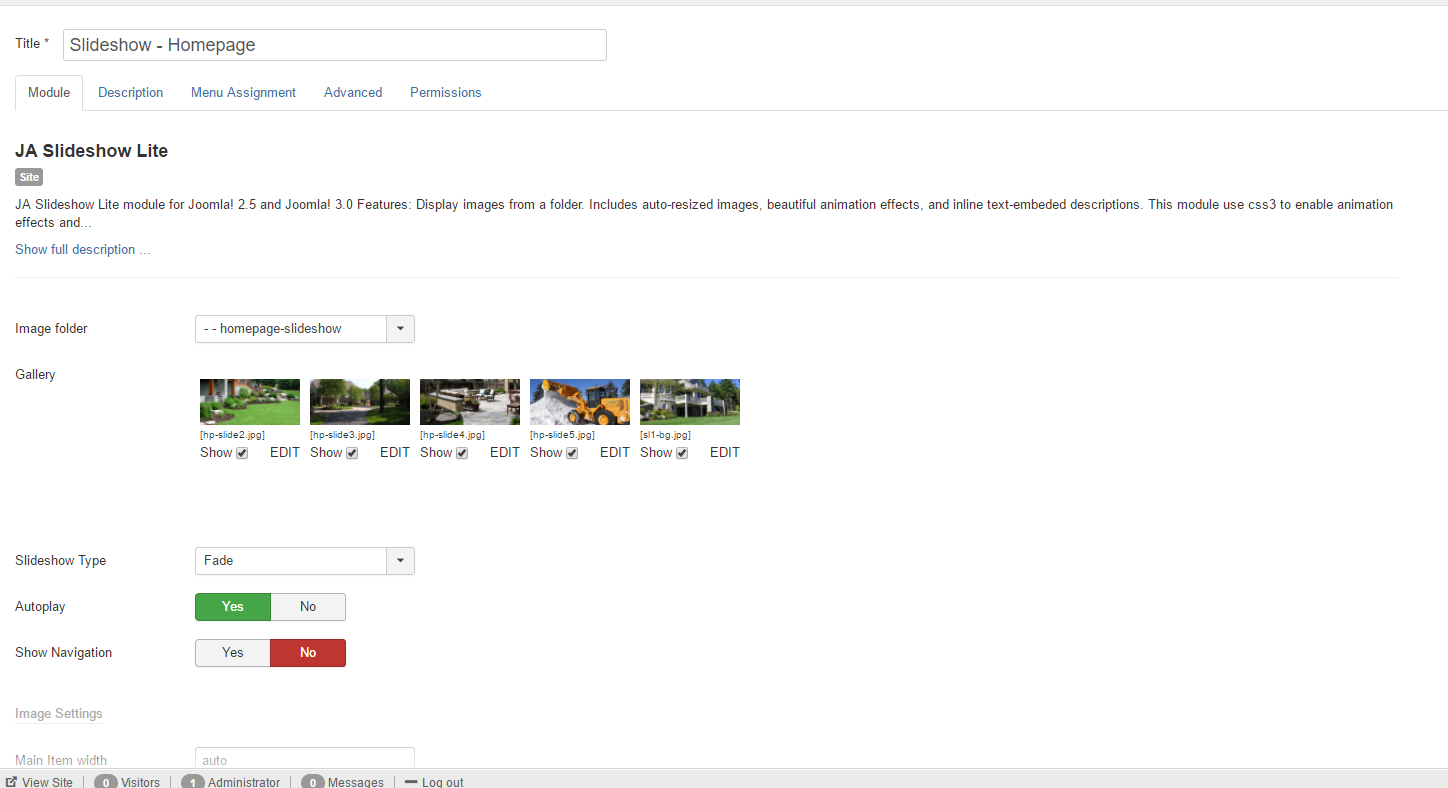The image size is (1448, 788).
Task: Select the sl1-bg.jpg house thumbnail
Action: pyautogui.click(x=690, y=402)
